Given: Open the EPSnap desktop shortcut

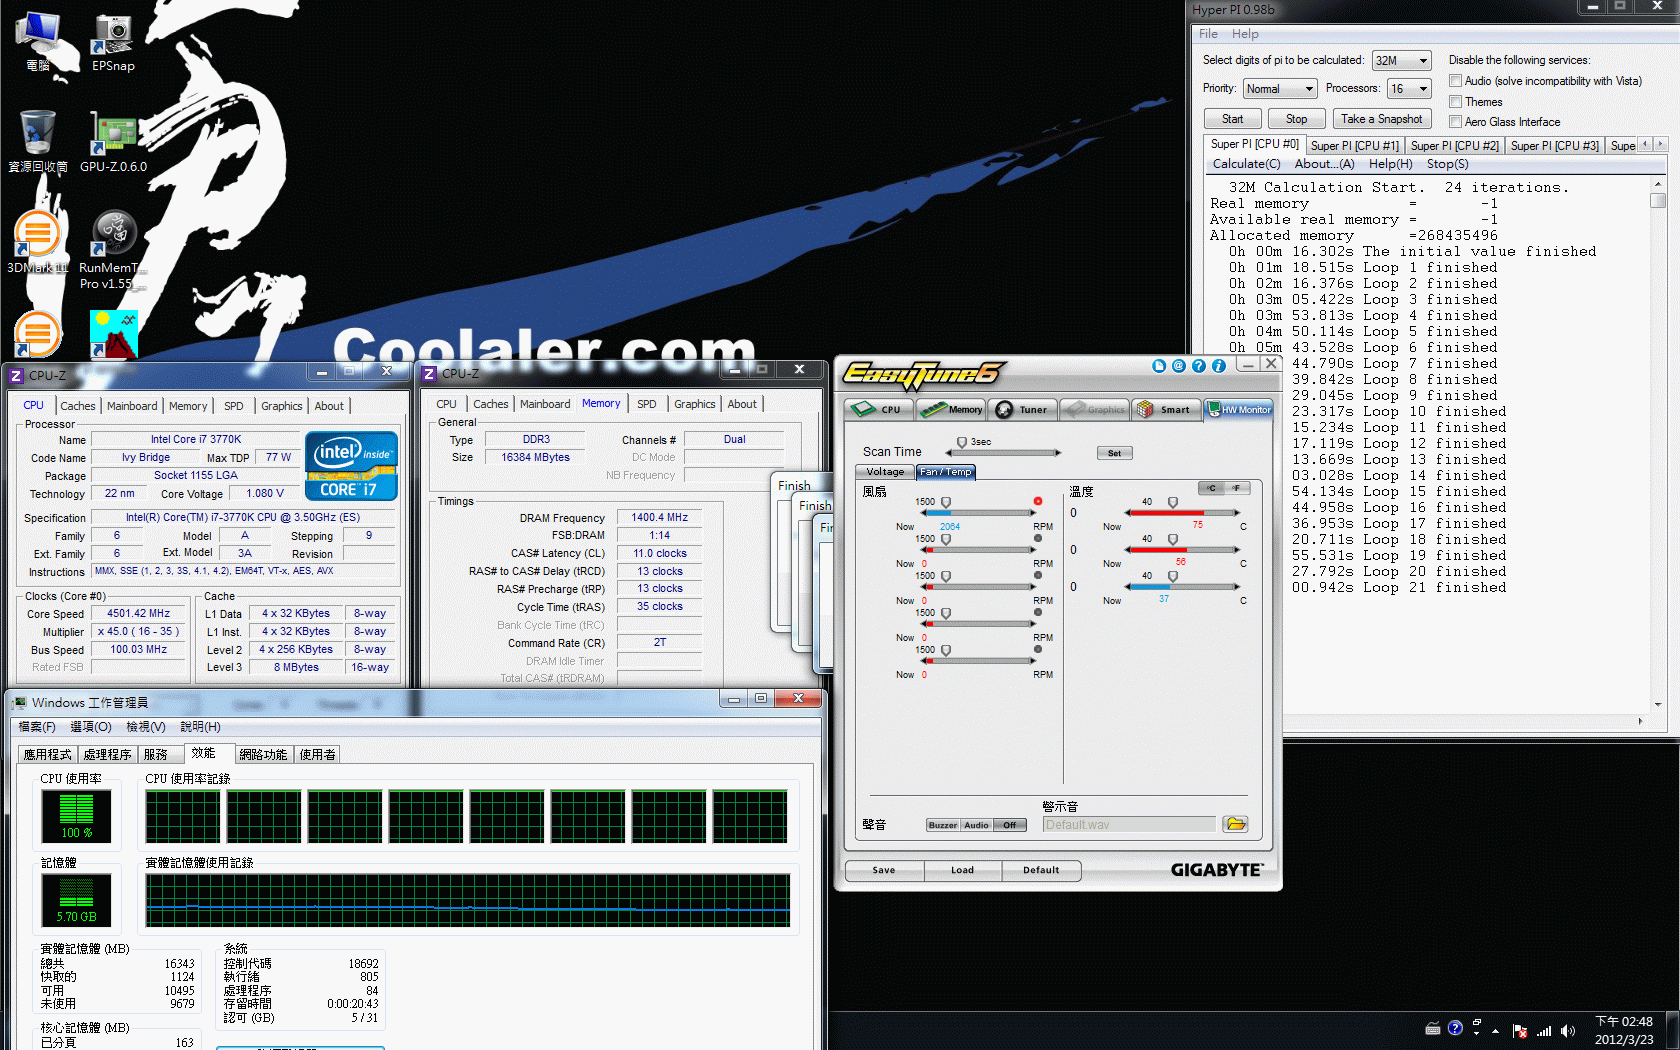Looking at the screenshot, I should pos(113,42).
